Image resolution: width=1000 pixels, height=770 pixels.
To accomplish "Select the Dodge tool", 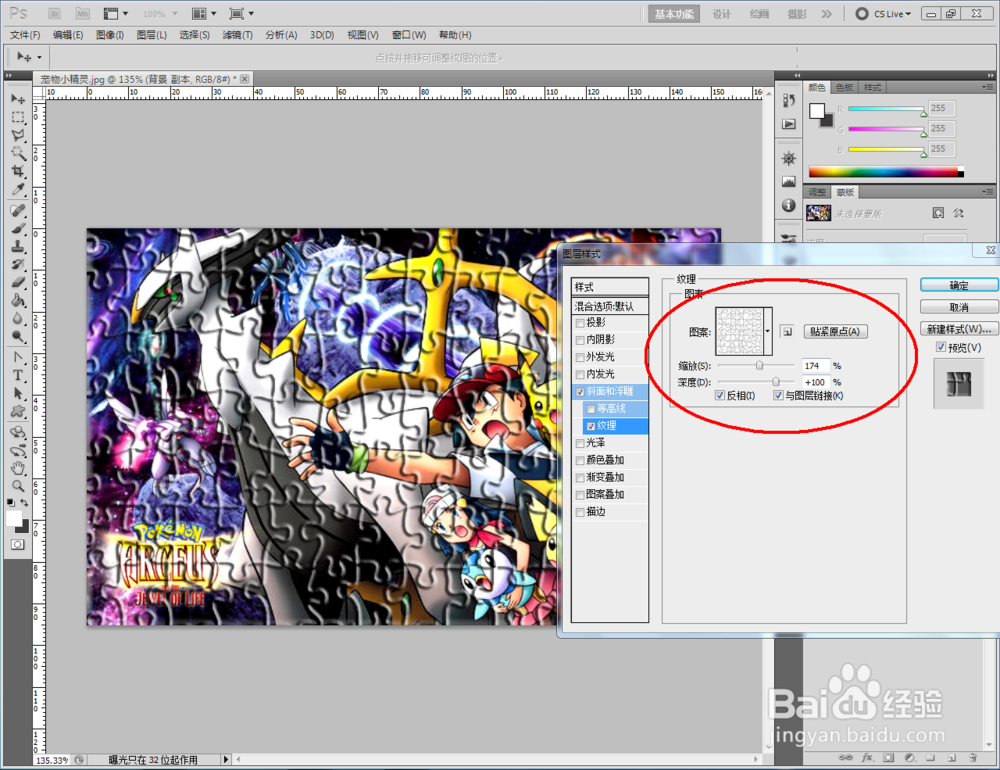I will coord(18,336).
